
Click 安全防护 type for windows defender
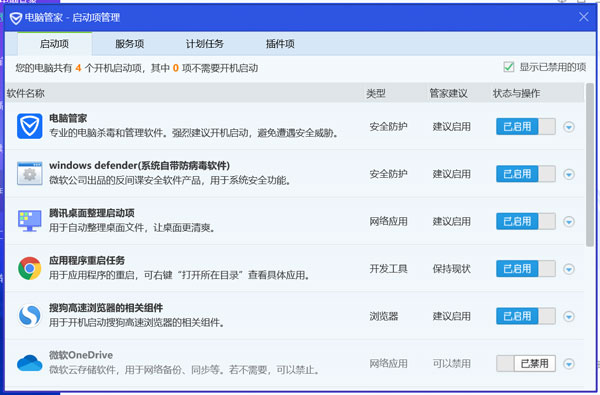tap(388, 174)
